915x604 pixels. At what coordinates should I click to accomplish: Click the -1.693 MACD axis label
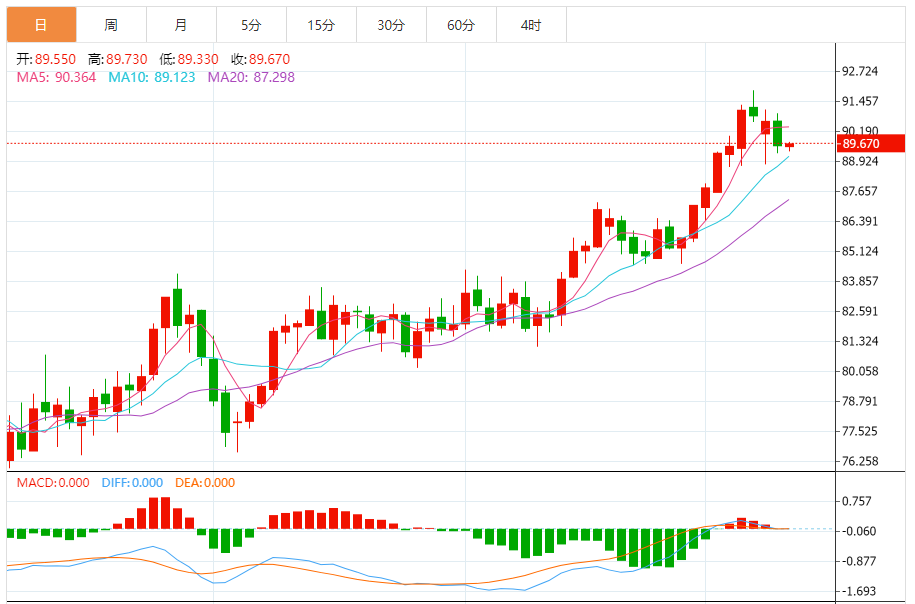point(858,591)
